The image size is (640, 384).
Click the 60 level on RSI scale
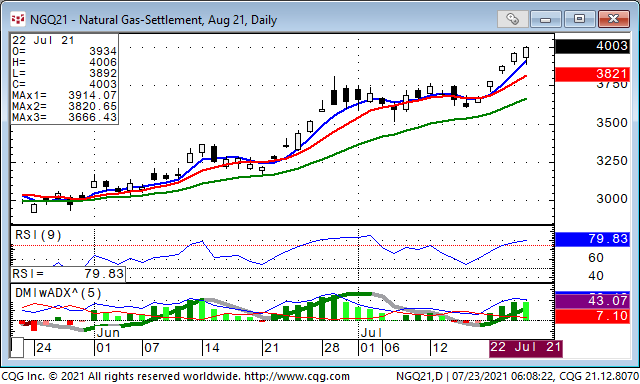tap(596, 258)
